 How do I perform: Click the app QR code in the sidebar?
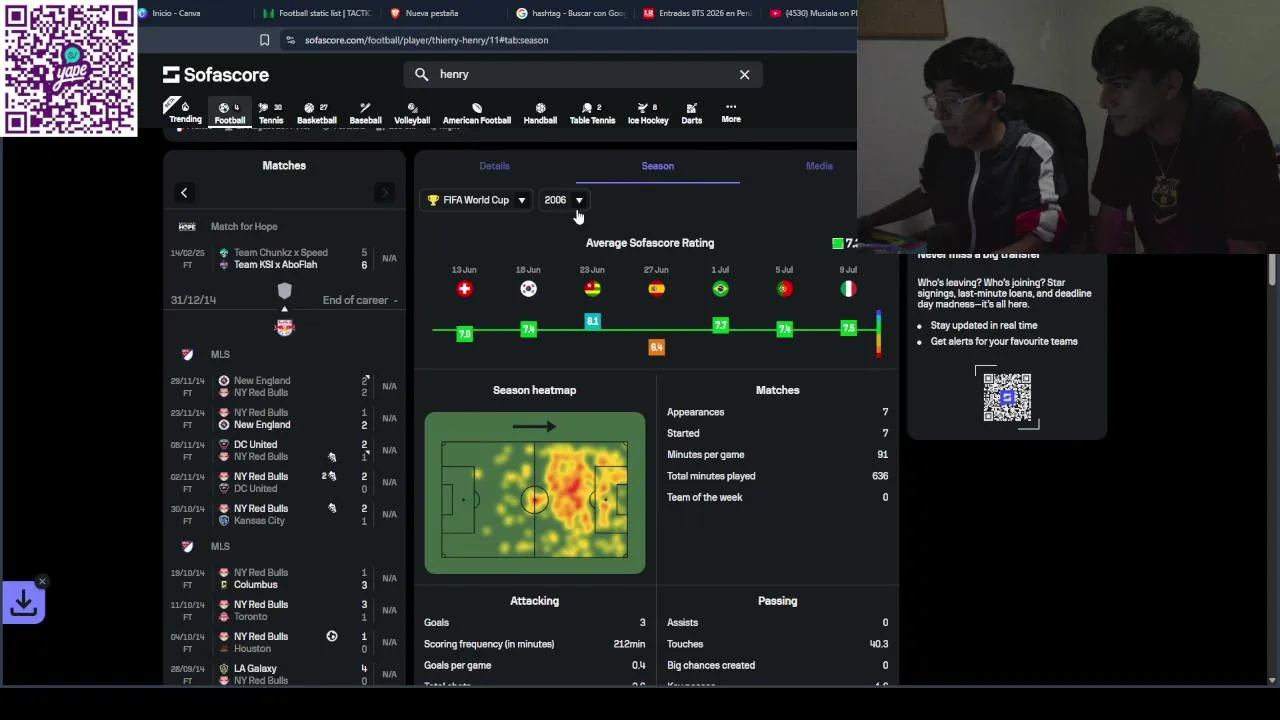click(1007, 397)
